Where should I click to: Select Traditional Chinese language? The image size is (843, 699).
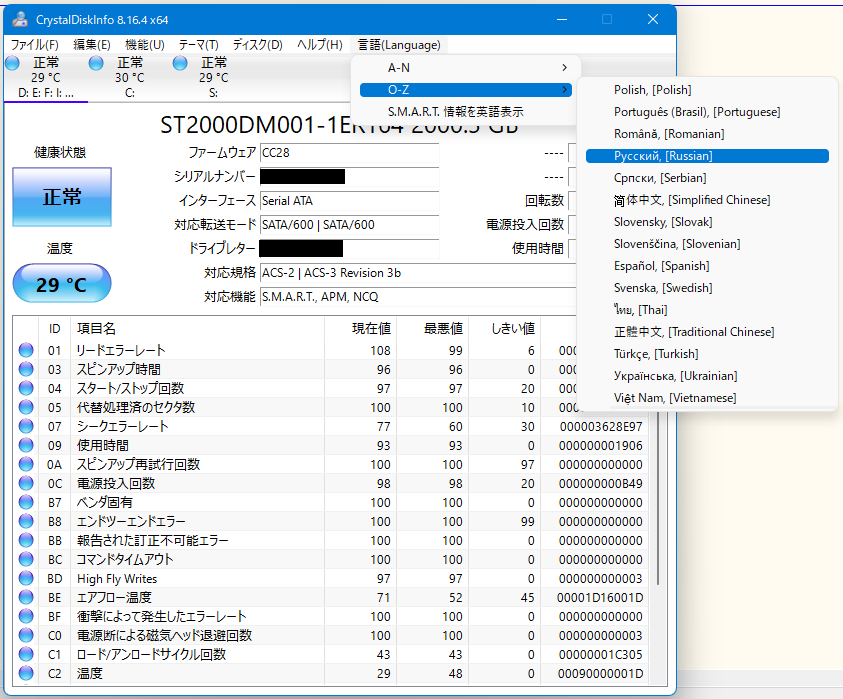pos(707,332)
